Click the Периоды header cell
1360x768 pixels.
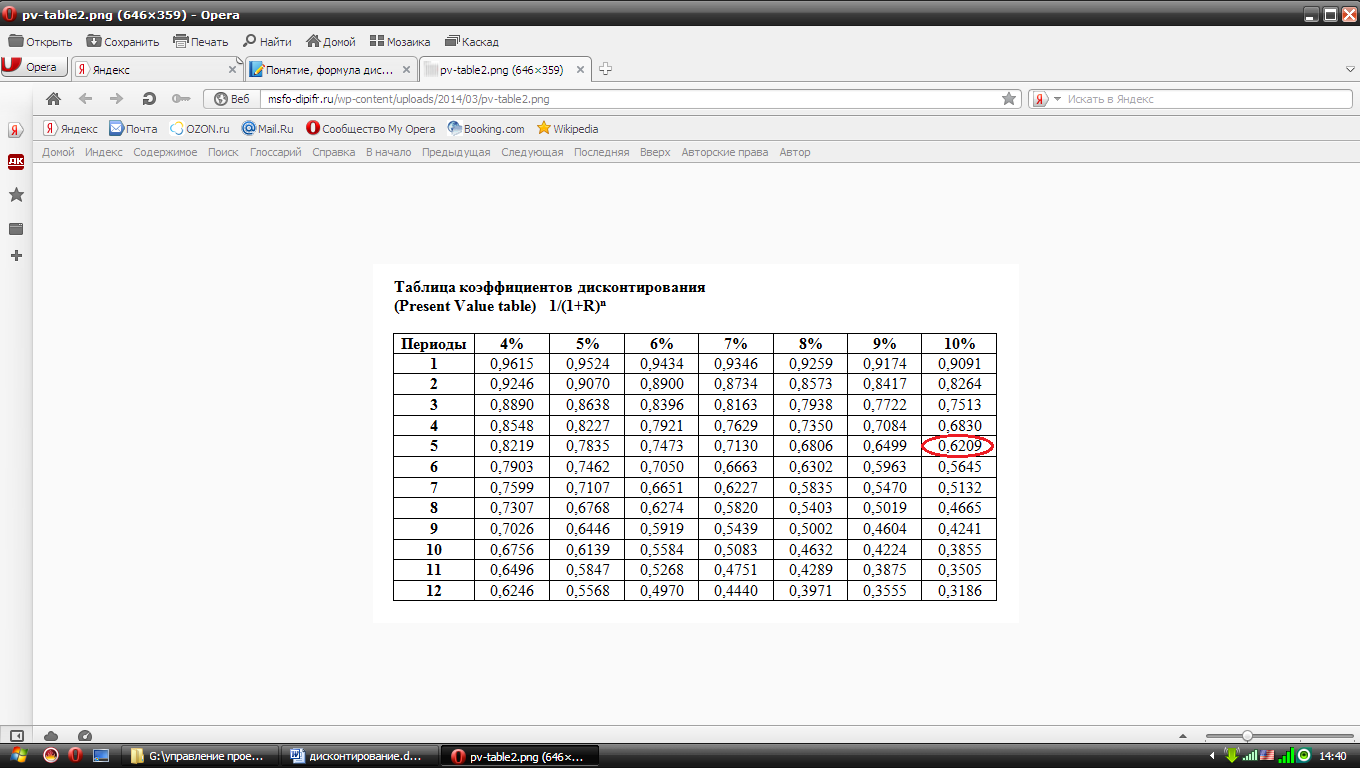433,343
